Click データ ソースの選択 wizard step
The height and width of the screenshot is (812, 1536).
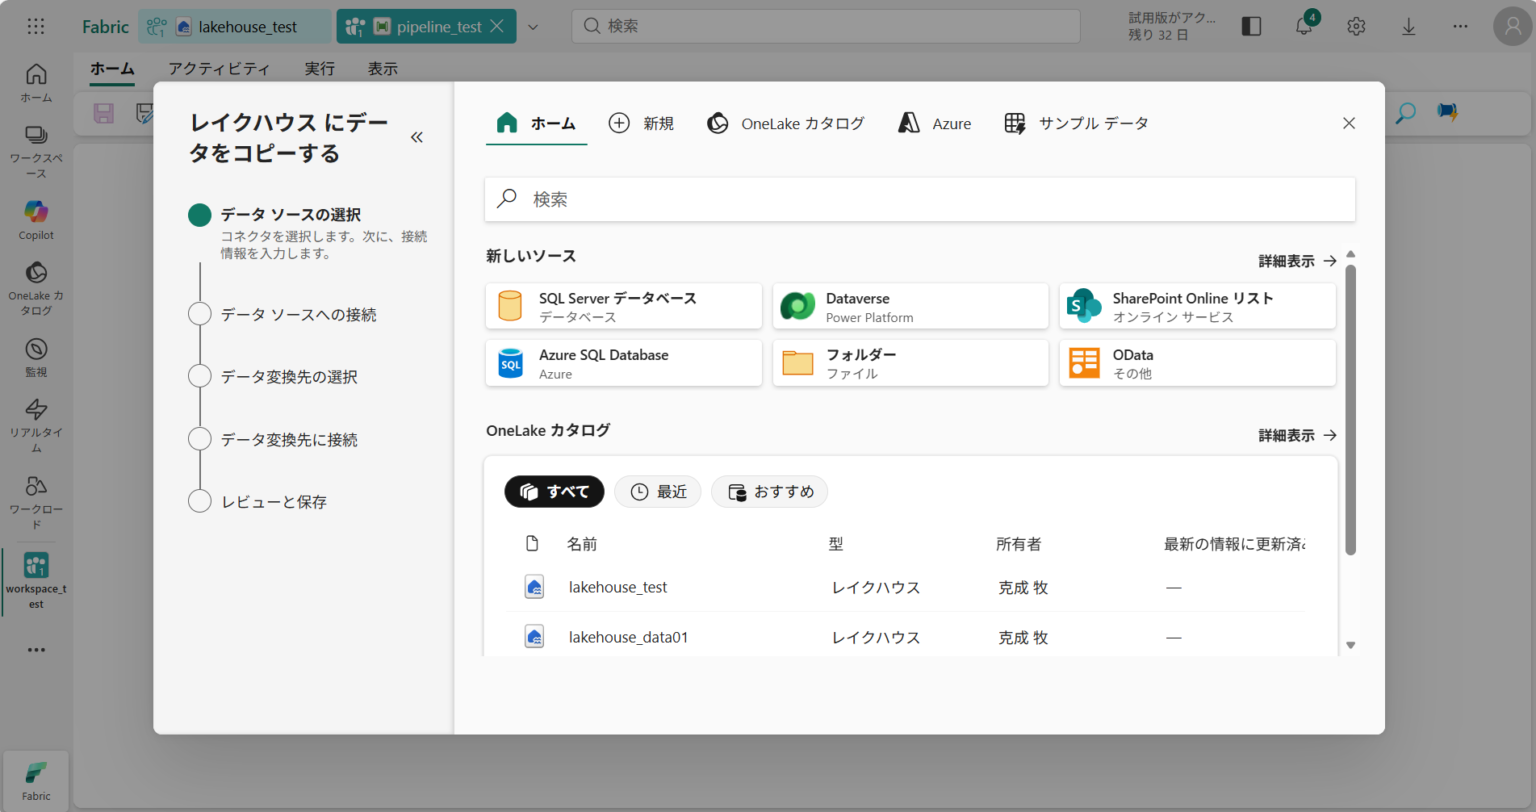(291, 215)
